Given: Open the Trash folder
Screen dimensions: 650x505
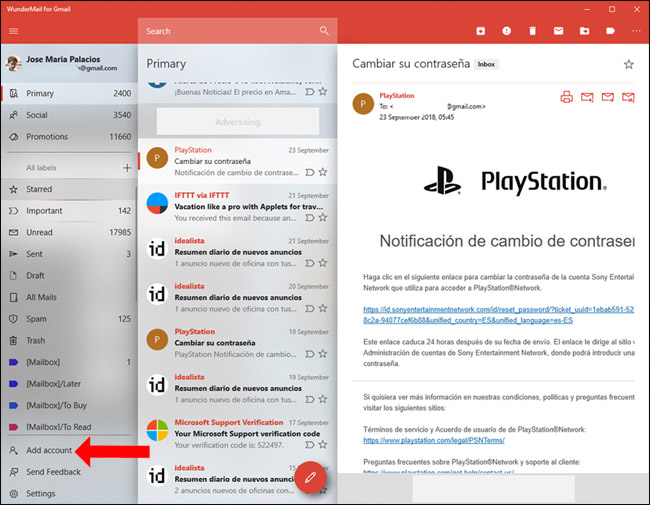Looking at the screenshot, I should tap(69, 340).
